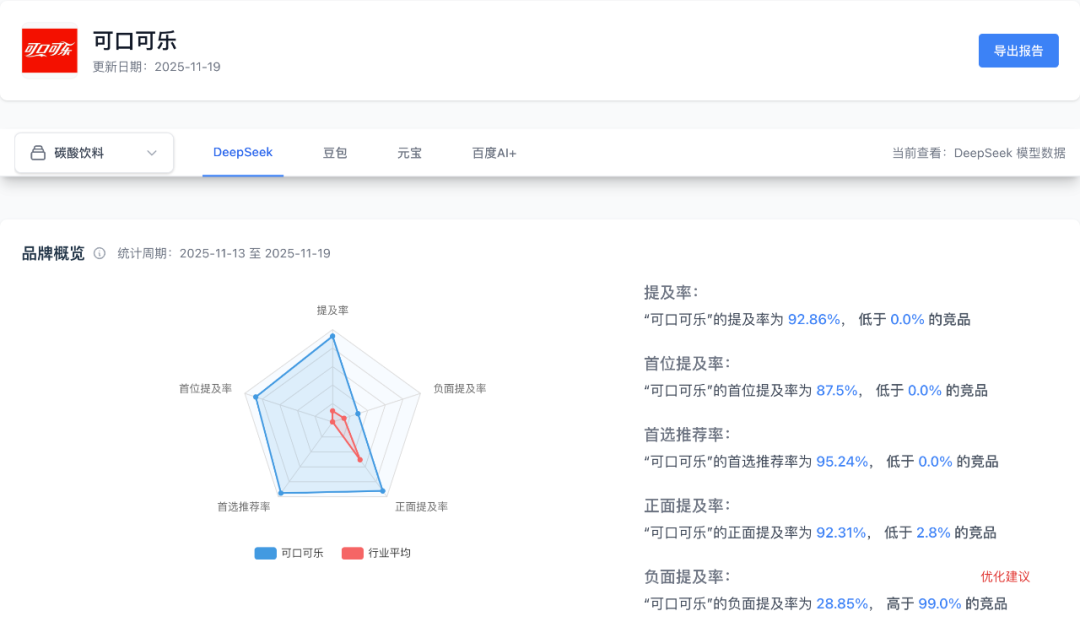Screen dimensions: 1080x638
Task: Click the 当前查看：DeepSeek 模型数据 label
Action: pyautogui.click(x=979, y=153)
